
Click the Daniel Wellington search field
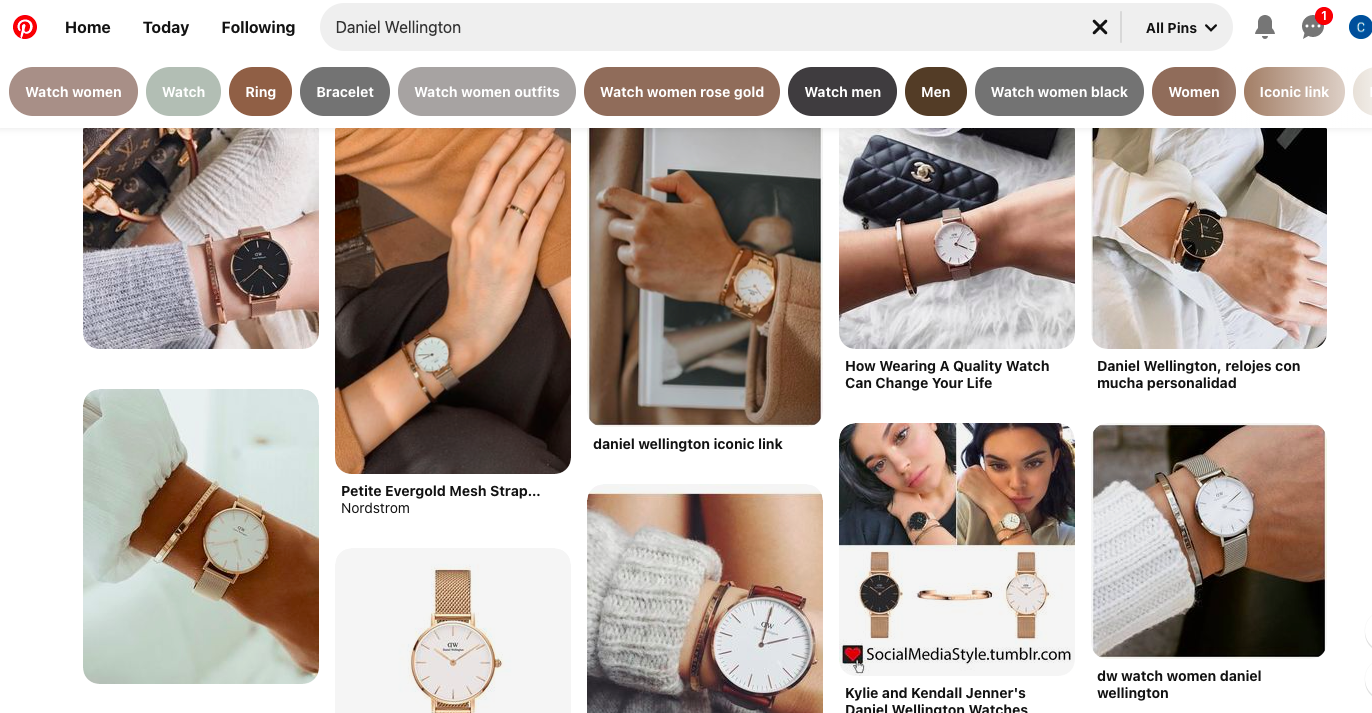700,28
